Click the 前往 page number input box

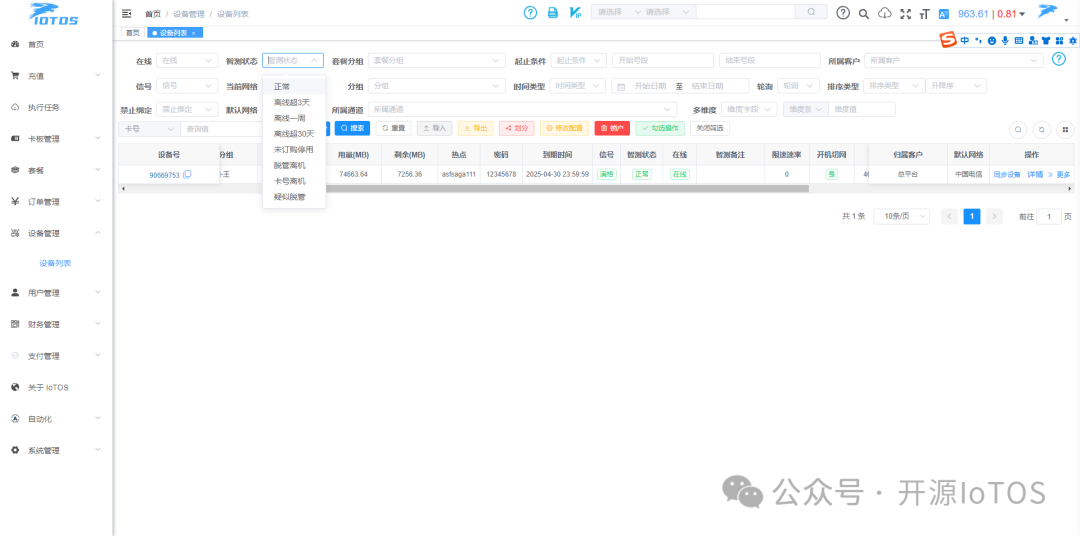(x=1049, y=216)
